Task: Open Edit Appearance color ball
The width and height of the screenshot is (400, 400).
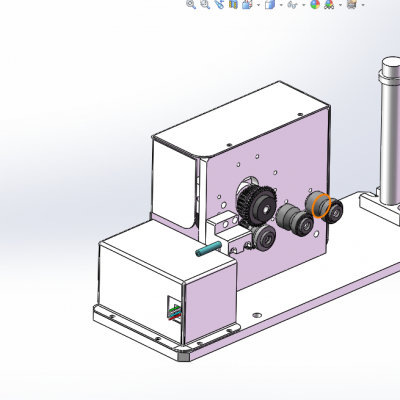Action: coord(315,4)
